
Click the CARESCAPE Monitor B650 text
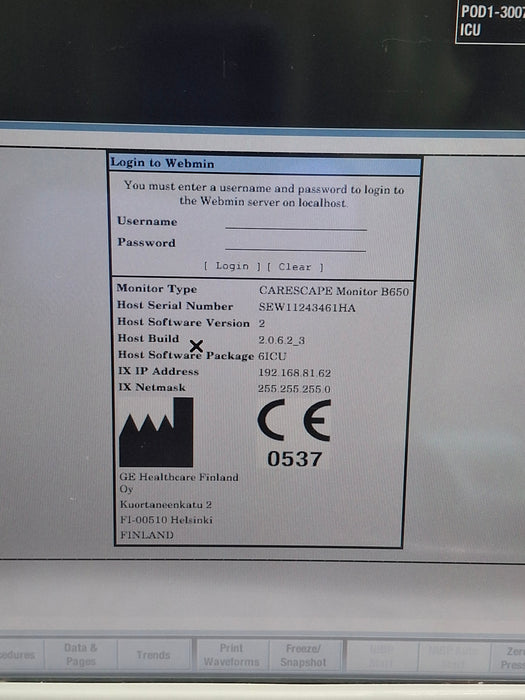[334, 291]
